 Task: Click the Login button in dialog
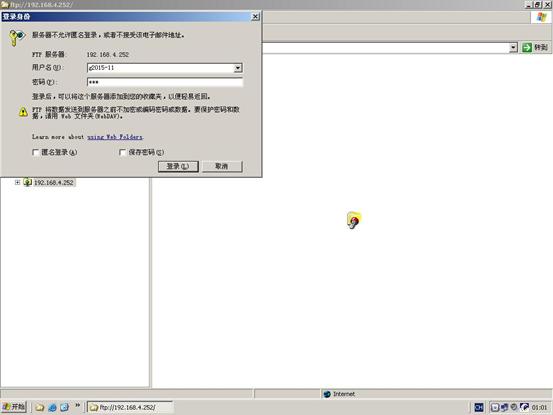tap(178, 166)
